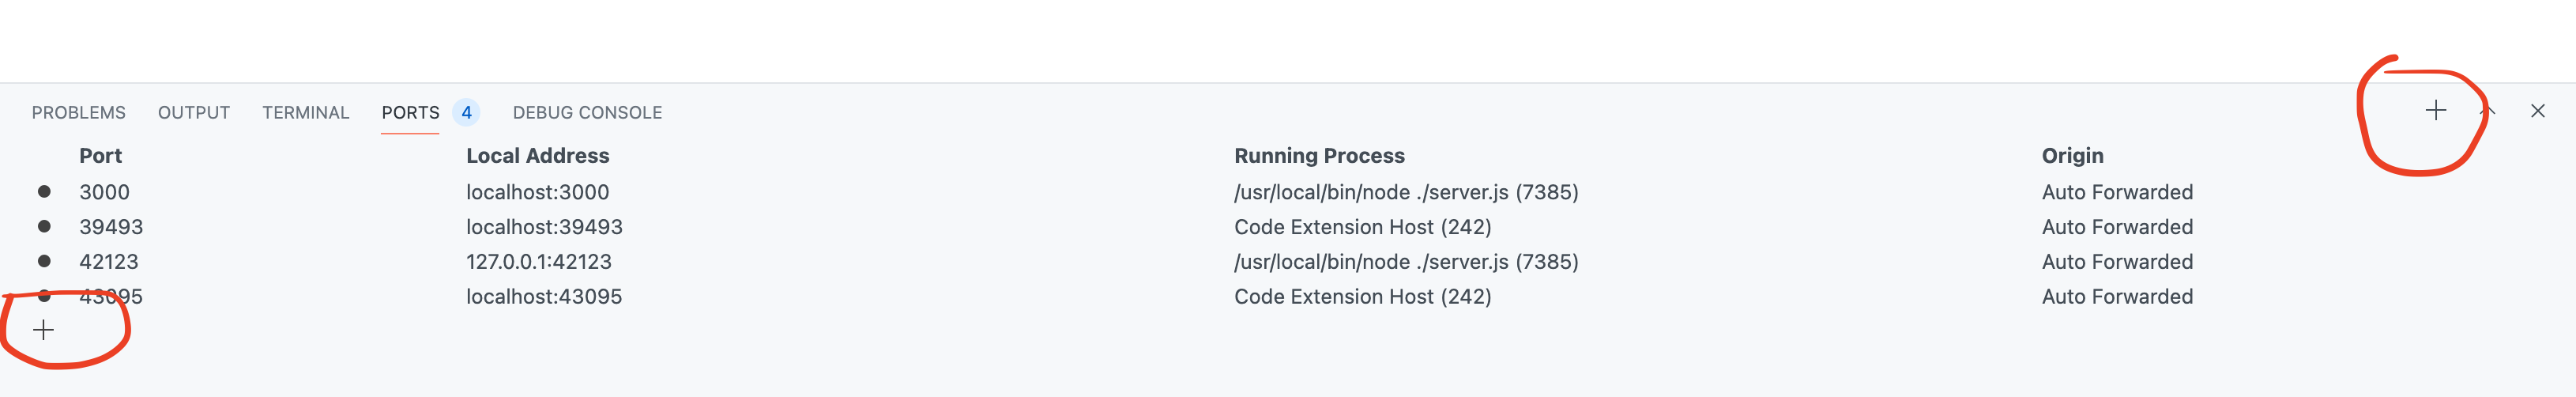
Task: Click the add port plus below the ports list
Action: pyautogui.click(x=43, y=330)
